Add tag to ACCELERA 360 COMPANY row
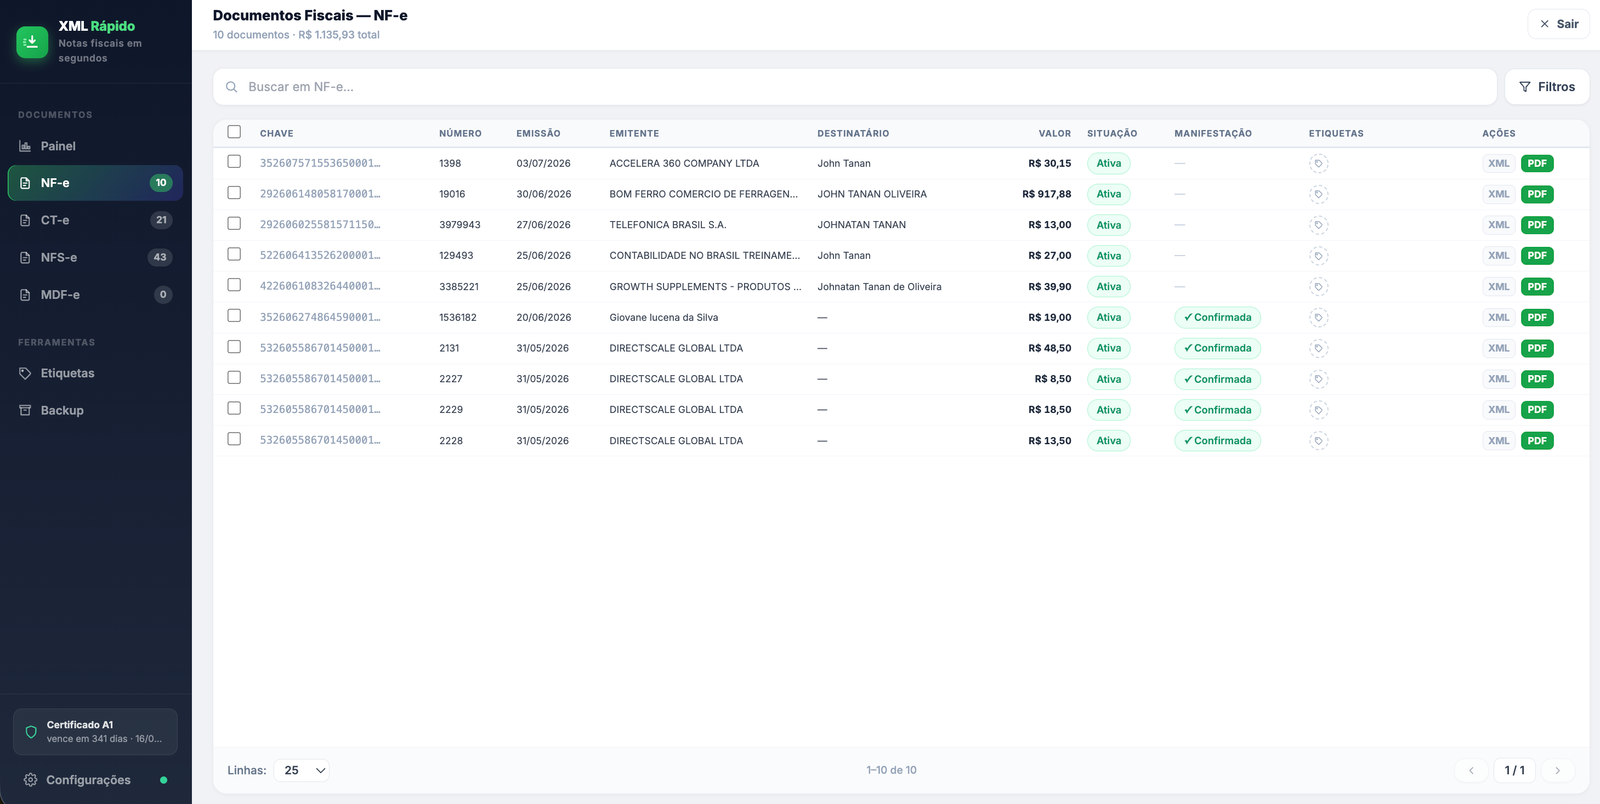The height and width of the screenshot is (804, 1600). [1319, 164]
